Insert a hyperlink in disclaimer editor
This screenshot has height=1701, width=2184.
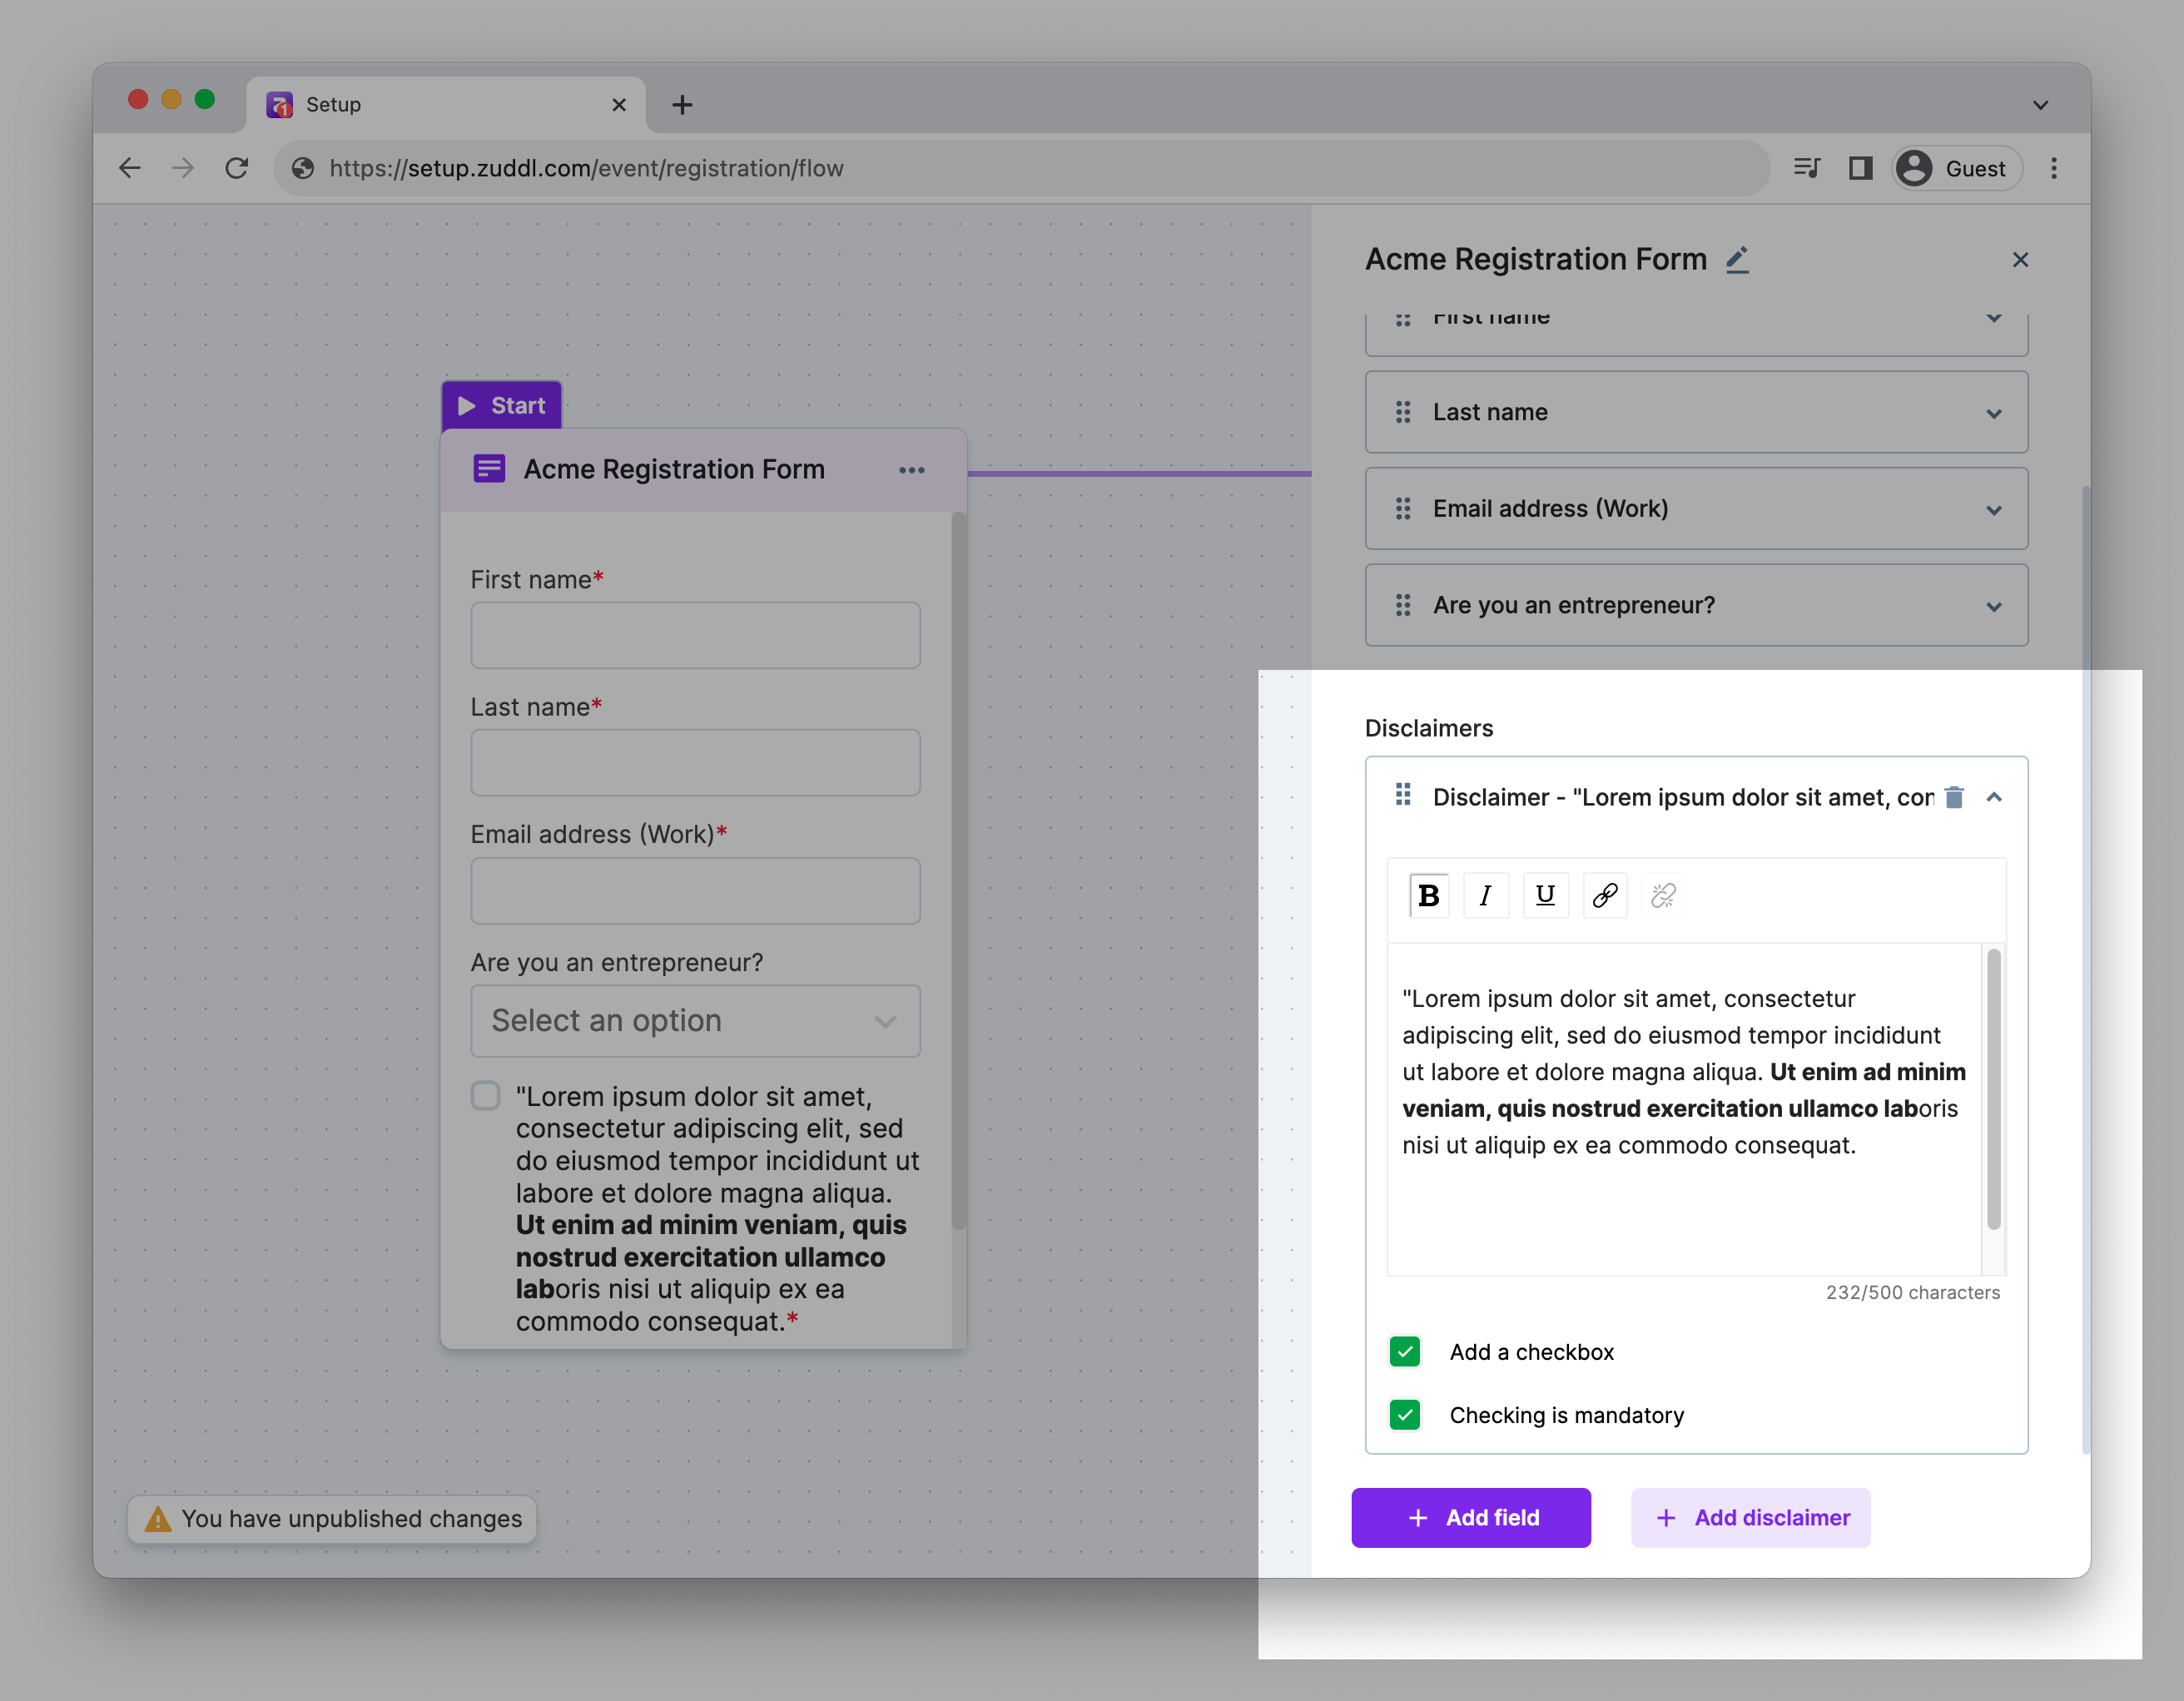point(1605,895)
